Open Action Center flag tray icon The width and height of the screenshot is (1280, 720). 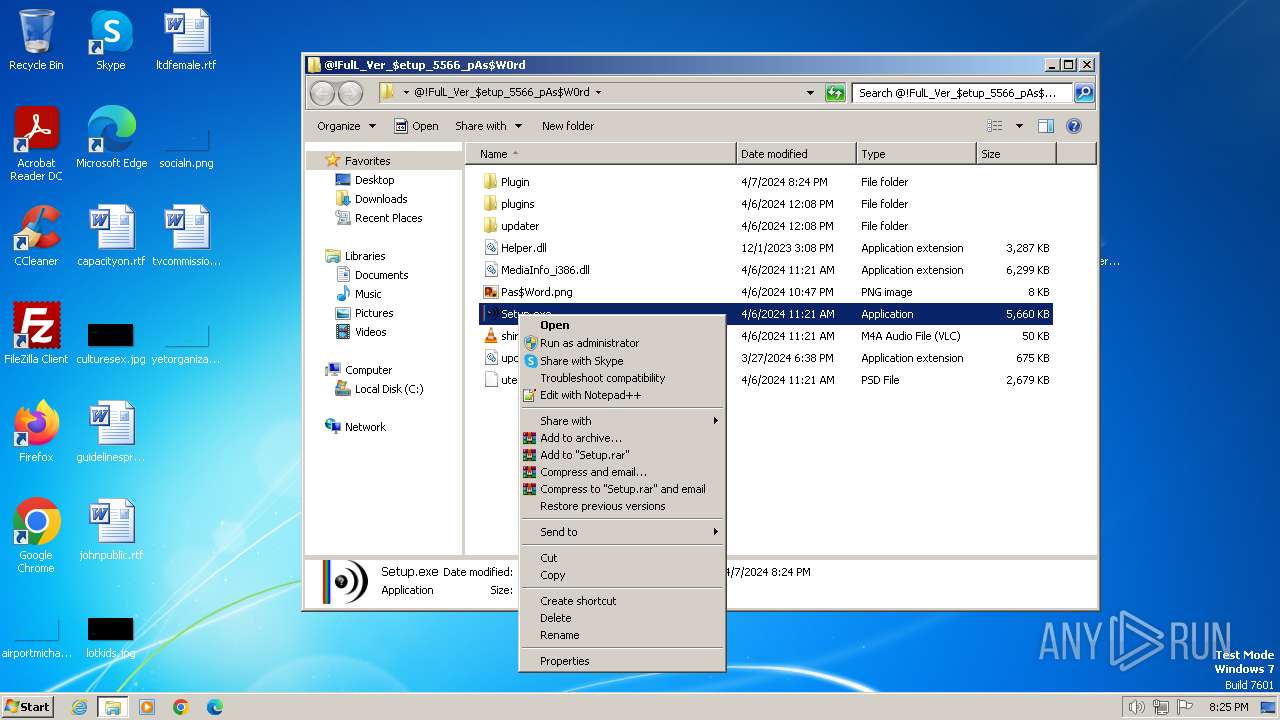click(1186, 707)
